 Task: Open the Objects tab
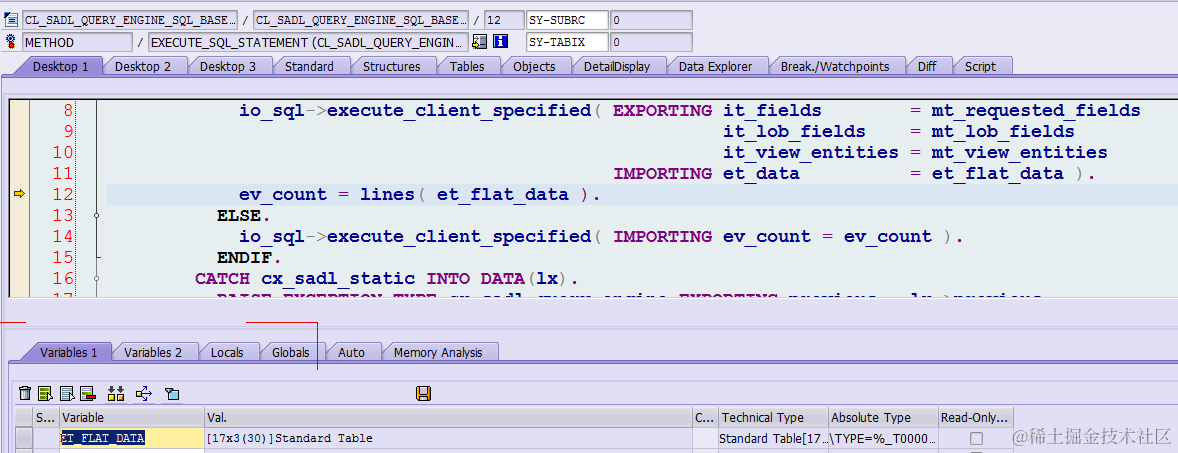click(x=534, y=66)
